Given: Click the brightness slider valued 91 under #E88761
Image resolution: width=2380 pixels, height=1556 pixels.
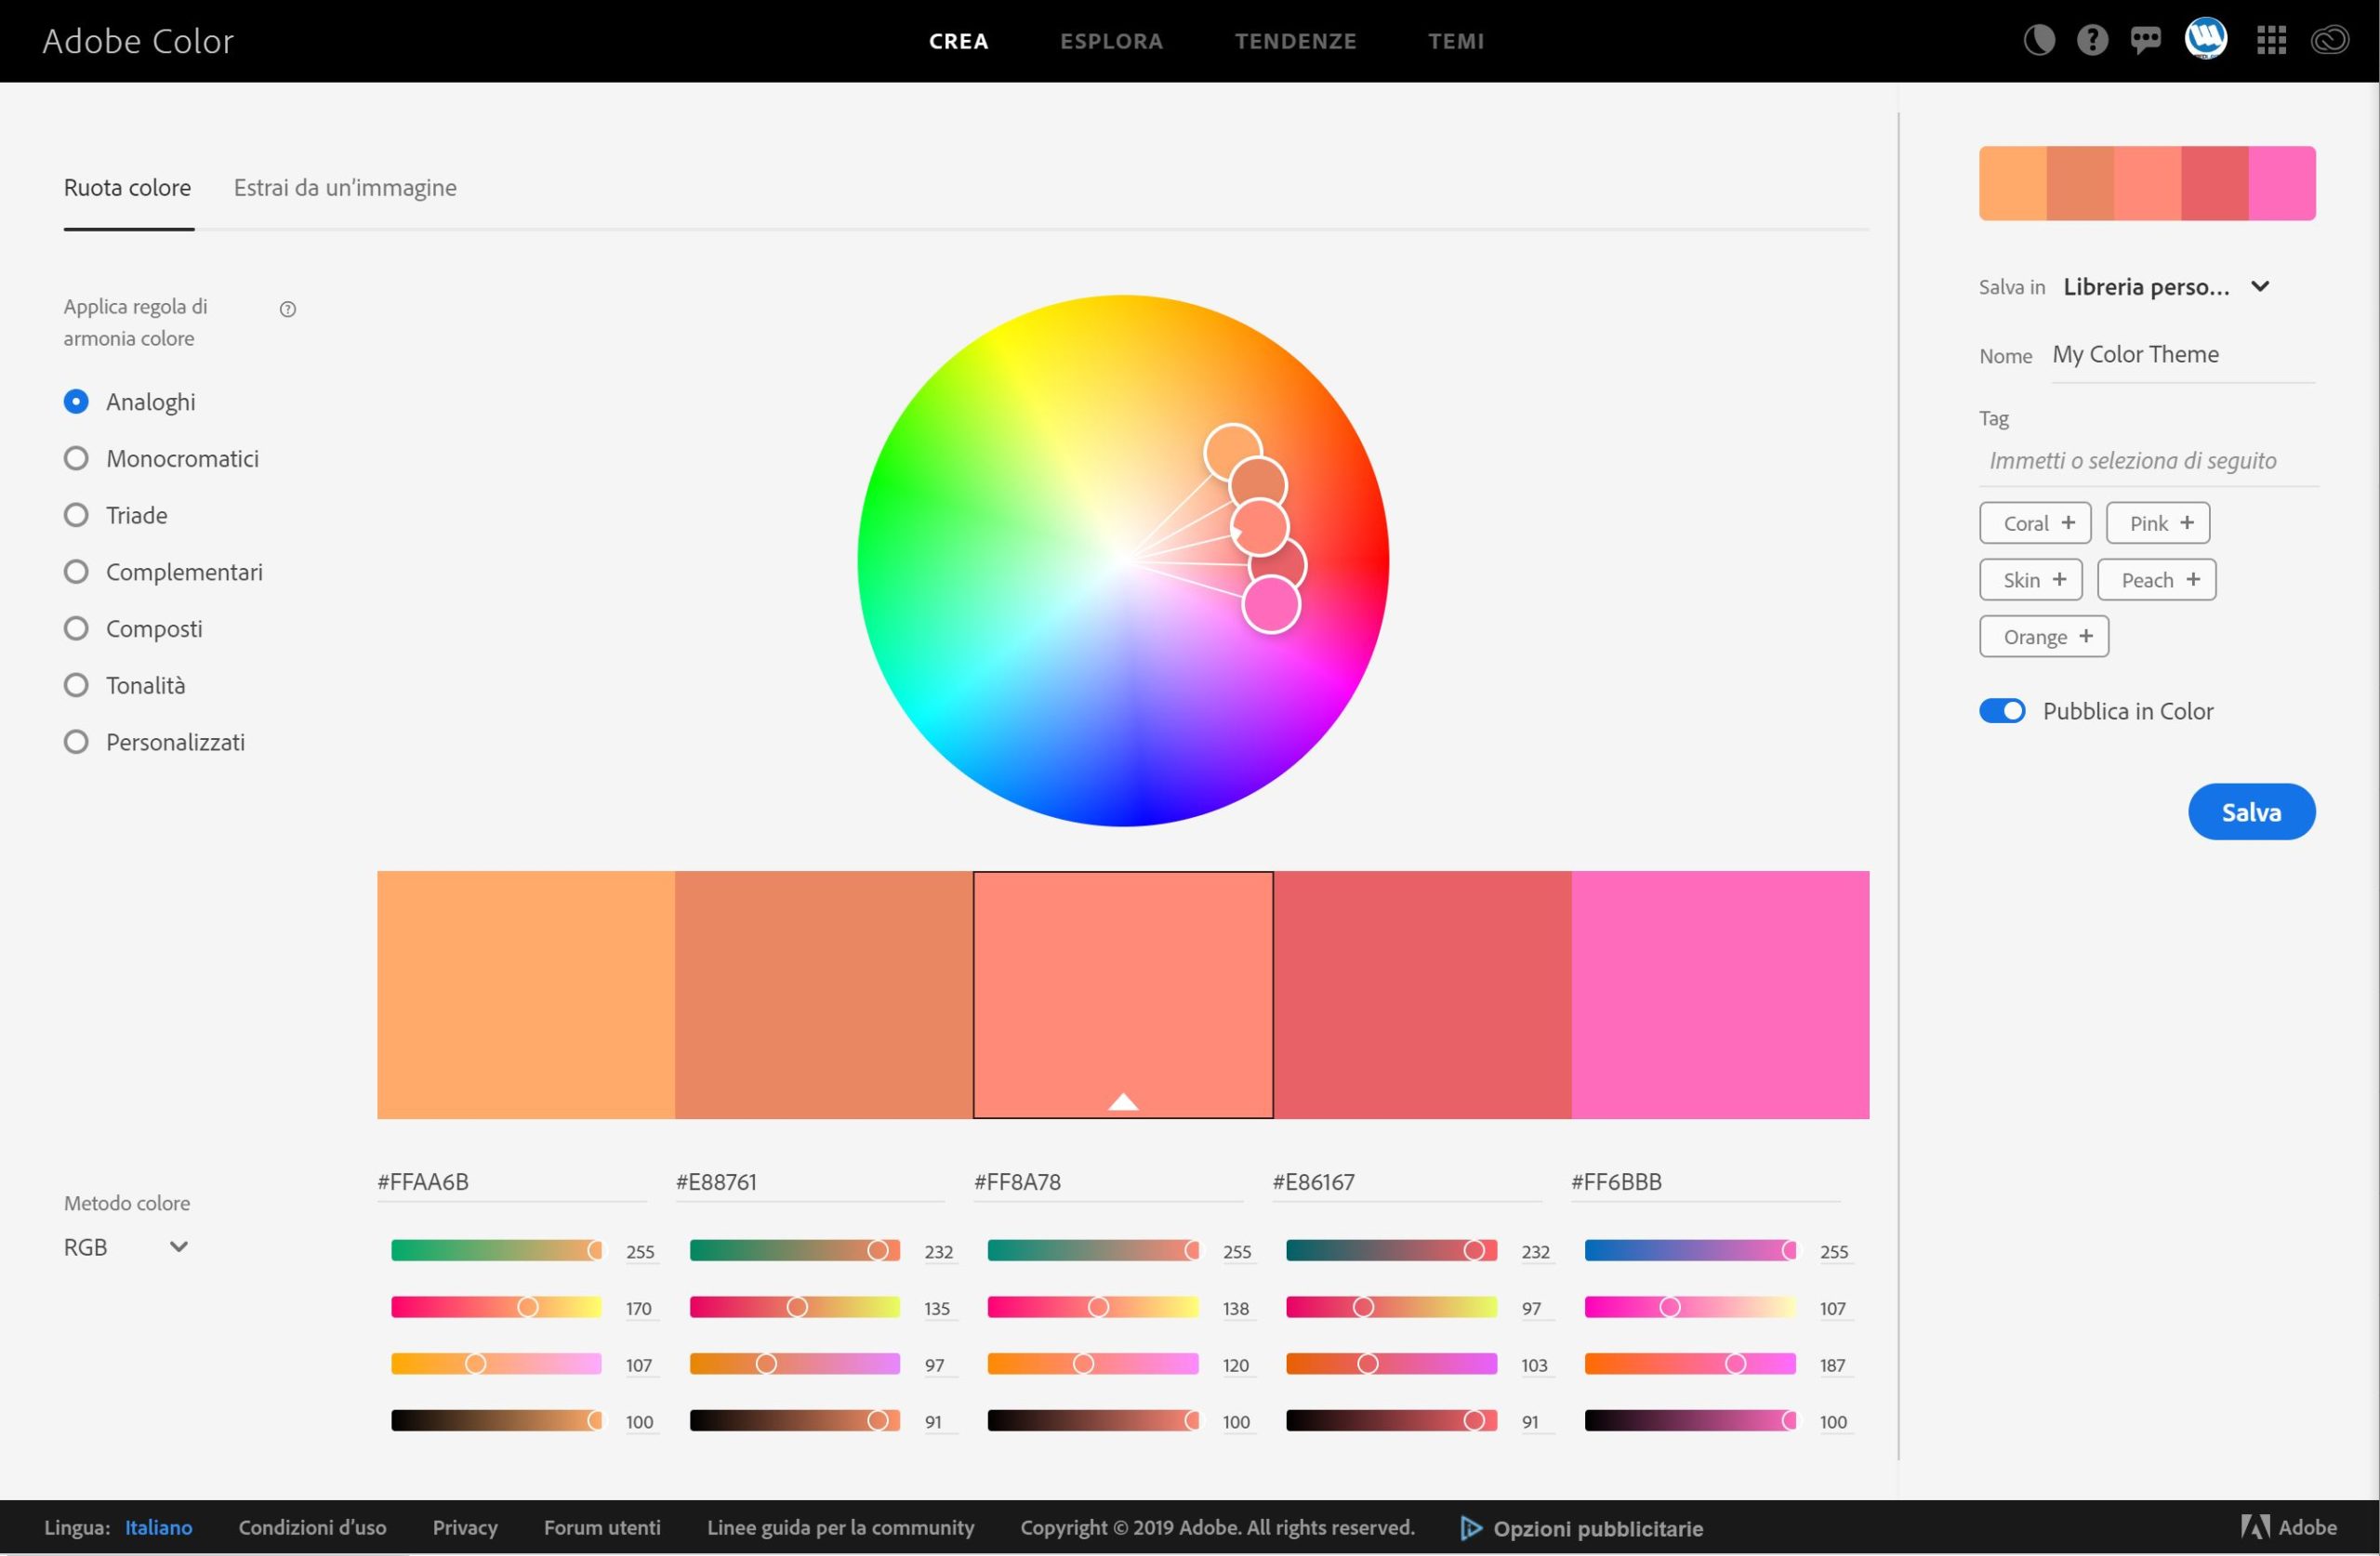Looking at the screenshot, I should point(795,1421).
